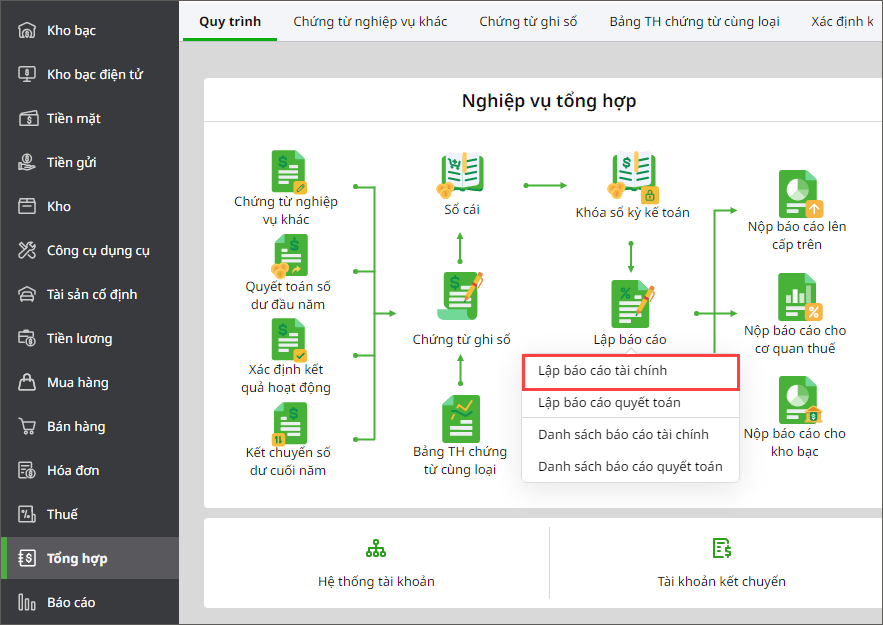The height and width of the screenshot is (625, 883).
Task: Click Báo cáo chart icon in sidebar
Action: [26, 602]
